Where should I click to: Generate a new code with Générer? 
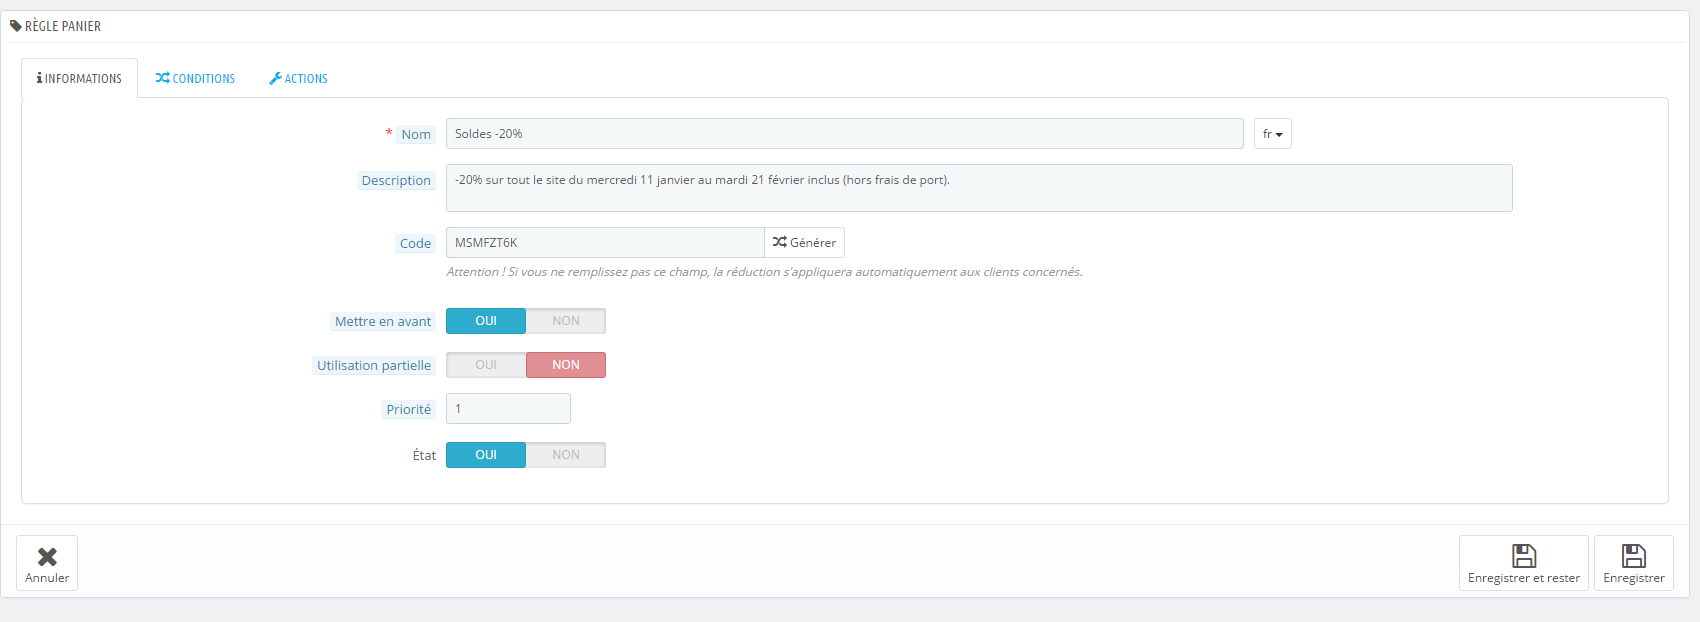[x=804, y=243]
